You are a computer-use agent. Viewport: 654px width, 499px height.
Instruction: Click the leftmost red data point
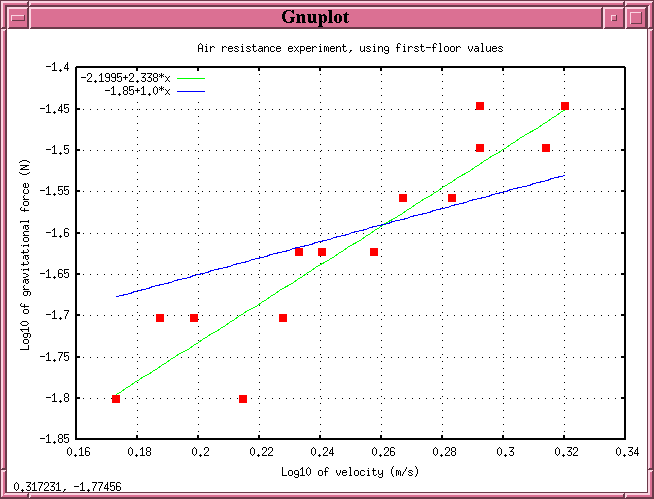coord(116,399)
